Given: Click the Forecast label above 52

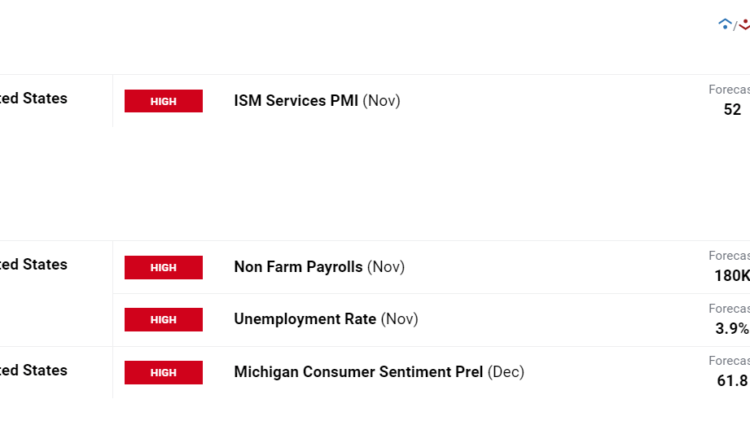Looking at the screenshot, I should click(x=729, y=90).
